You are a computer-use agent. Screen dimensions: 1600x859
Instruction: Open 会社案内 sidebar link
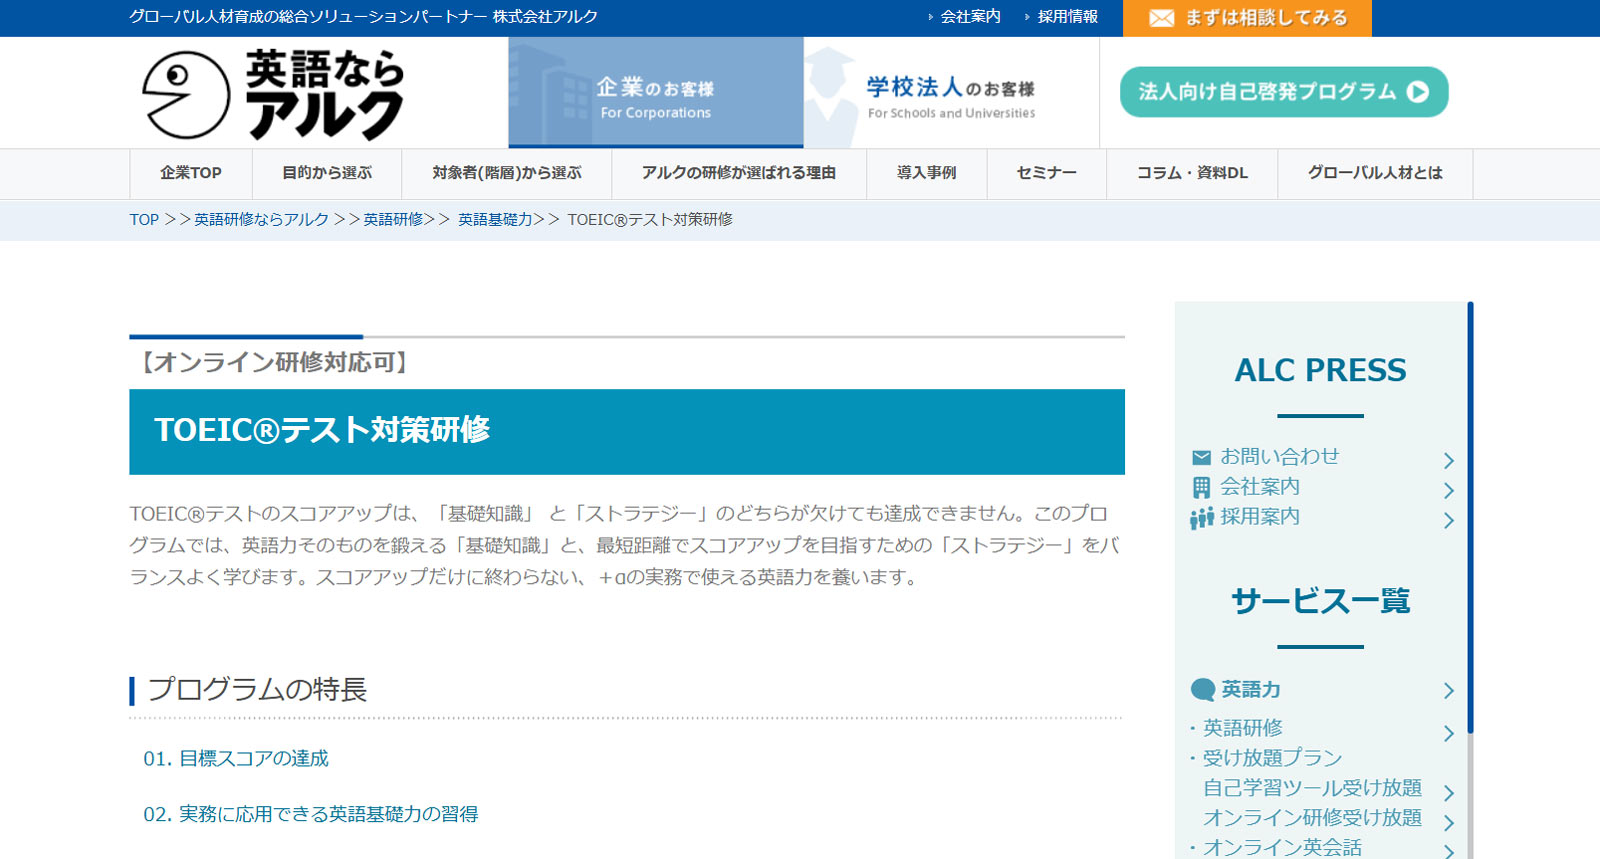[x=1260, y=487]
